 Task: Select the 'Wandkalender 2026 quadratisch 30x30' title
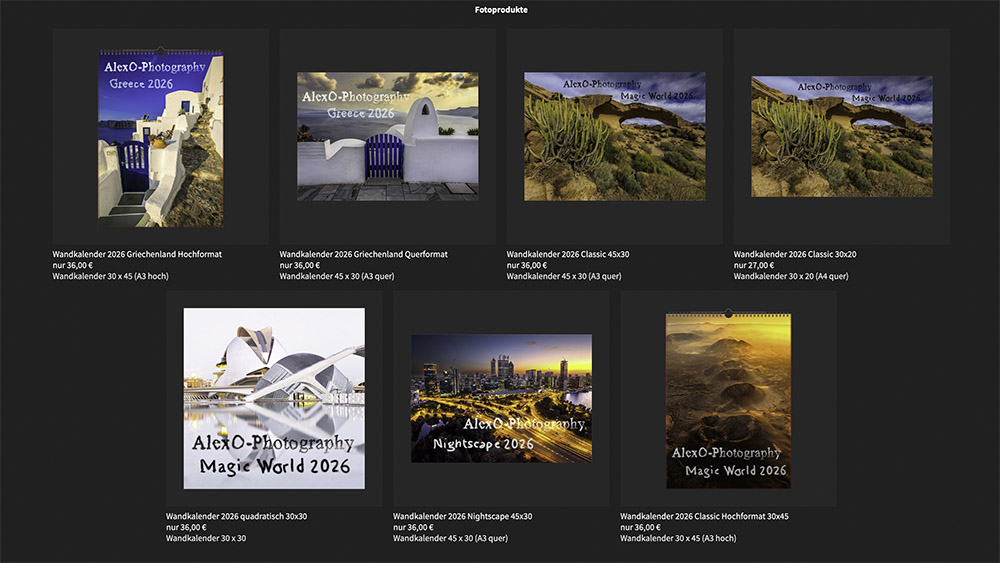point(236,517)
